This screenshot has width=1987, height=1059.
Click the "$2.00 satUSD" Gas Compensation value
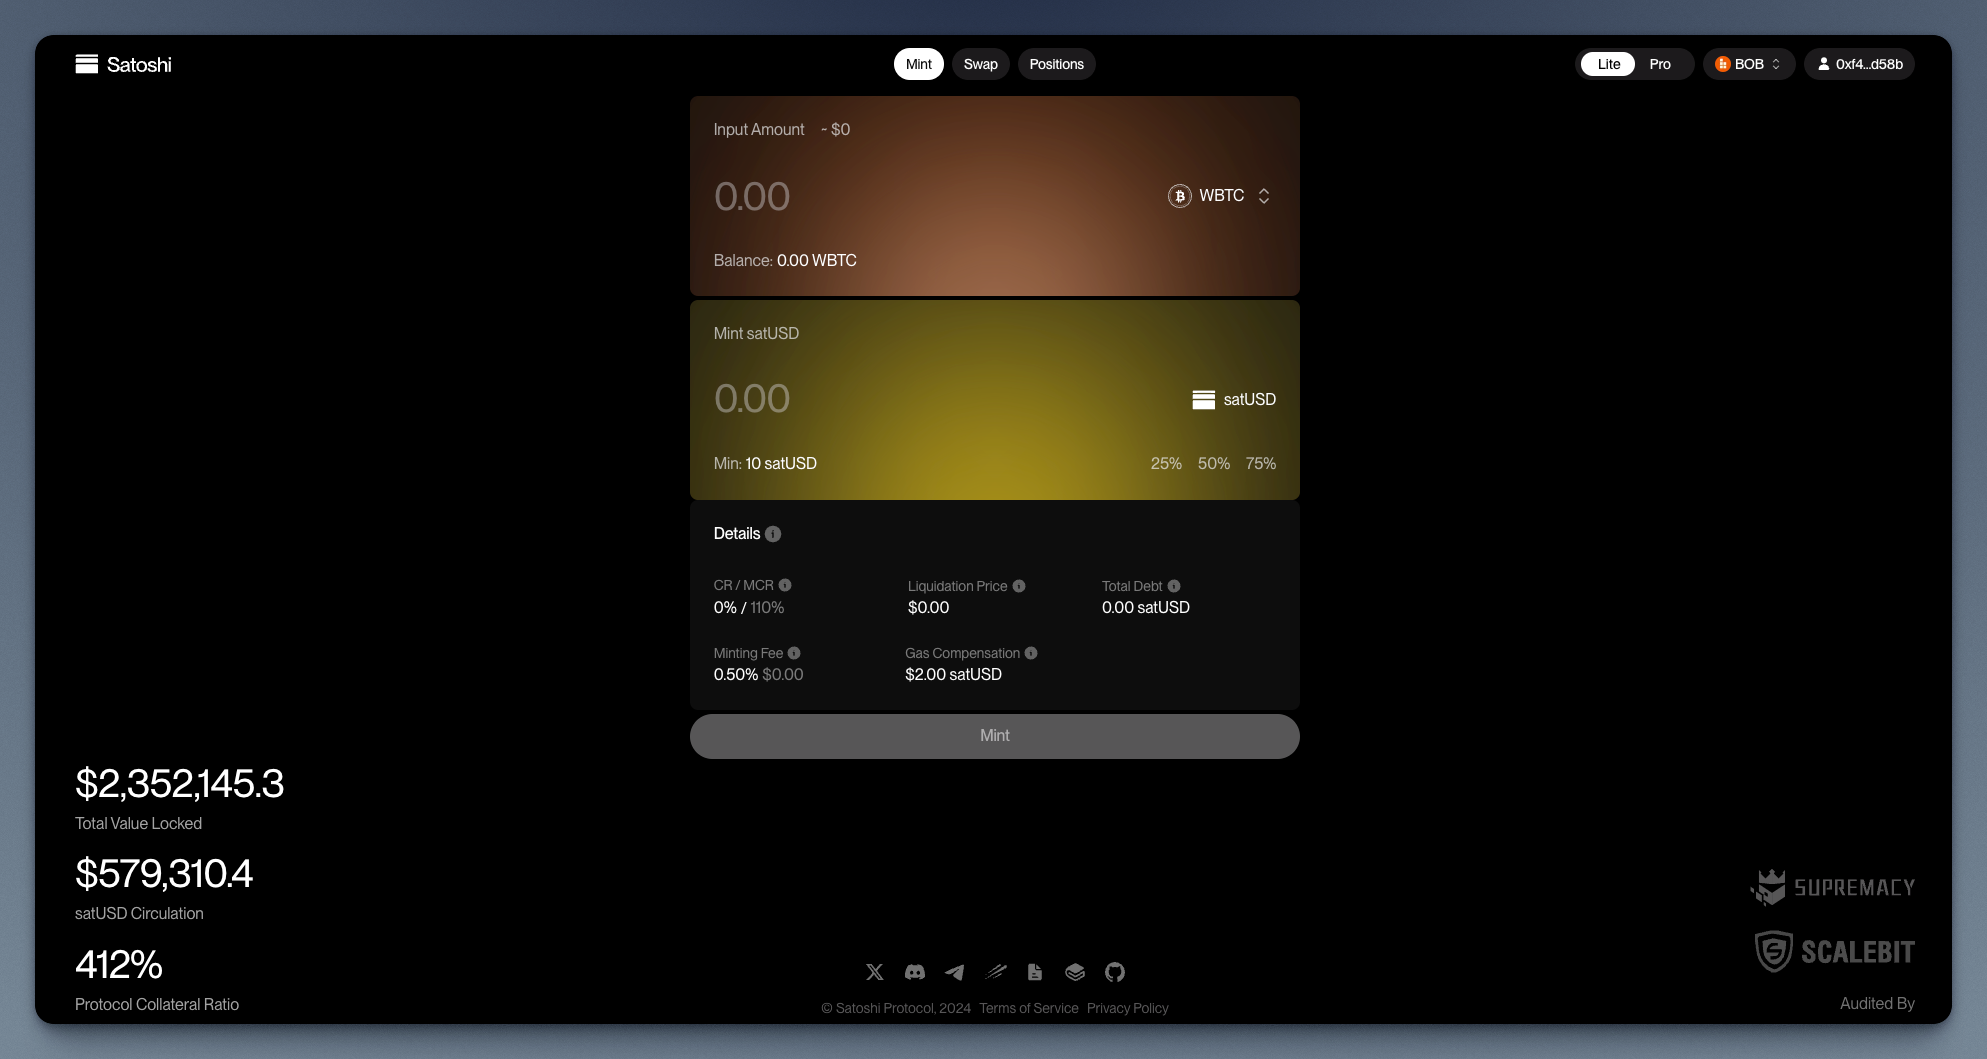[x=954, y=675]
